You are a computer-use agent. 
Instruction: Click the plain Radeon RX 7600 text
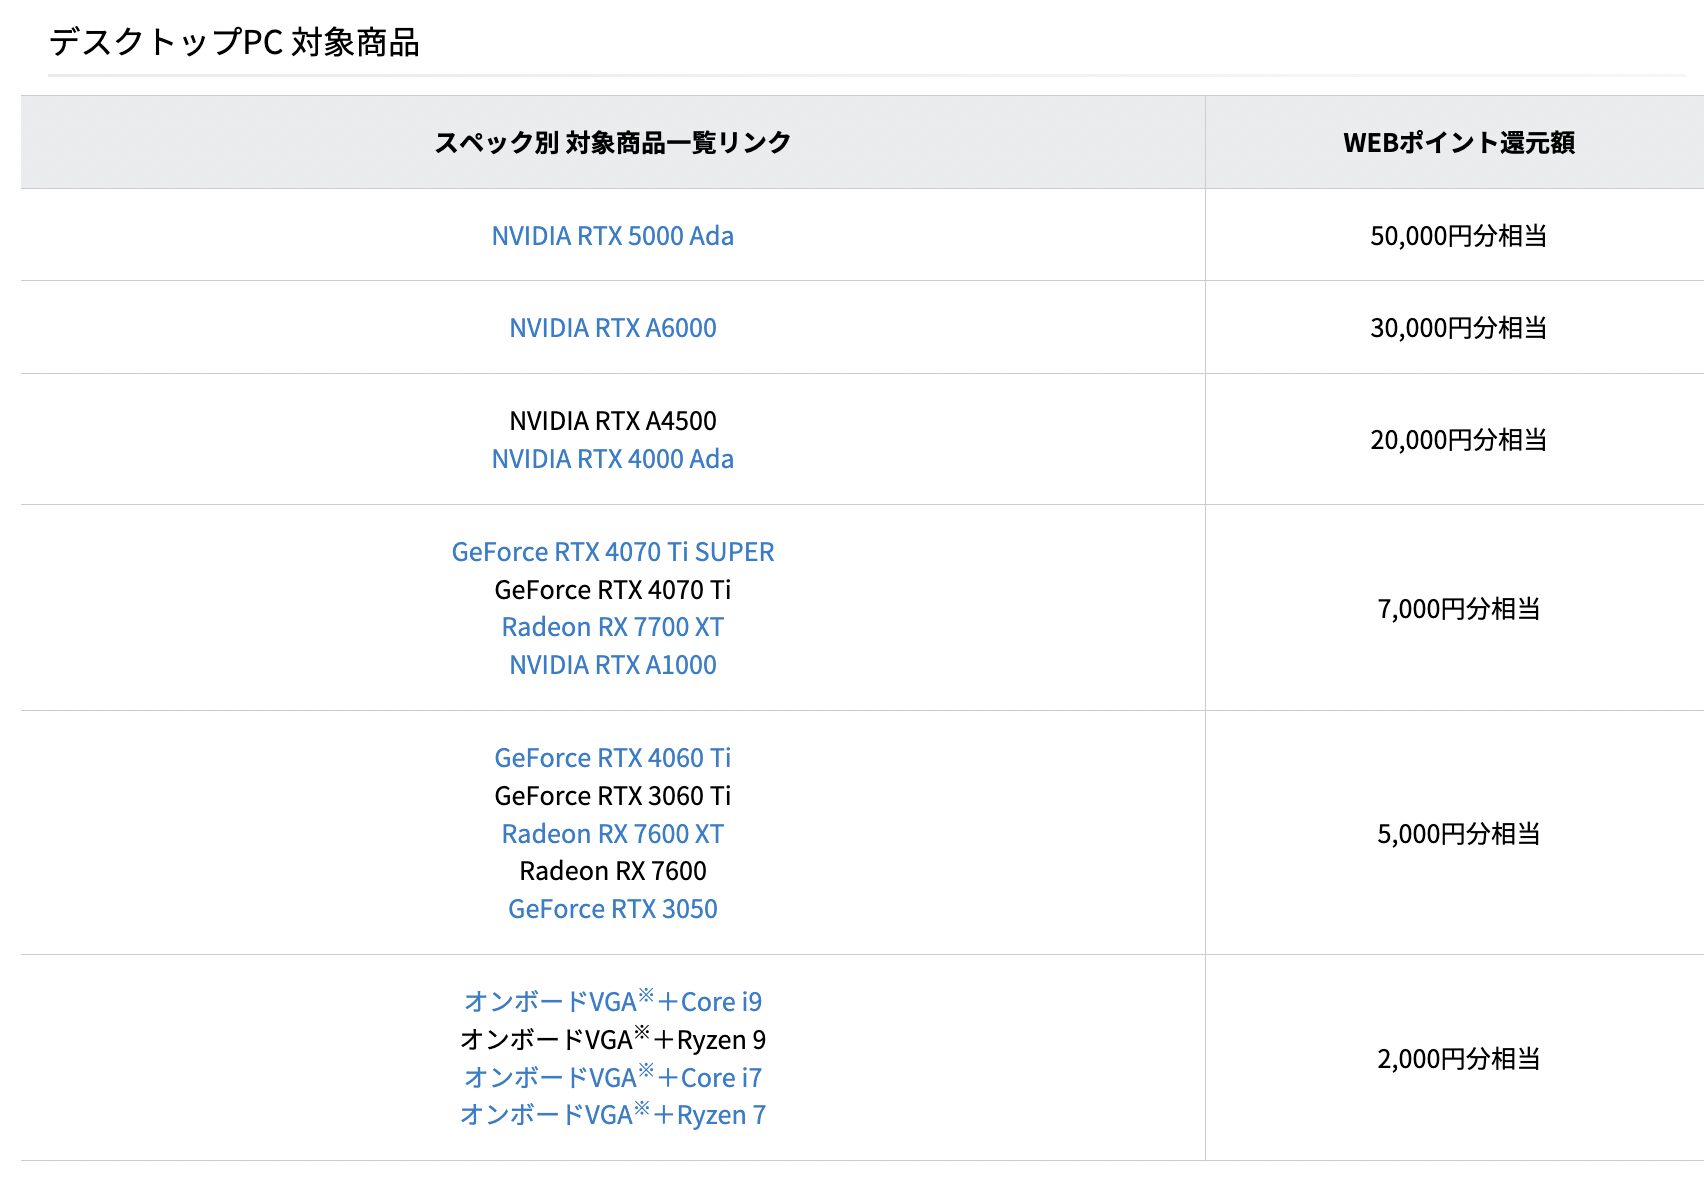[612, 871]
